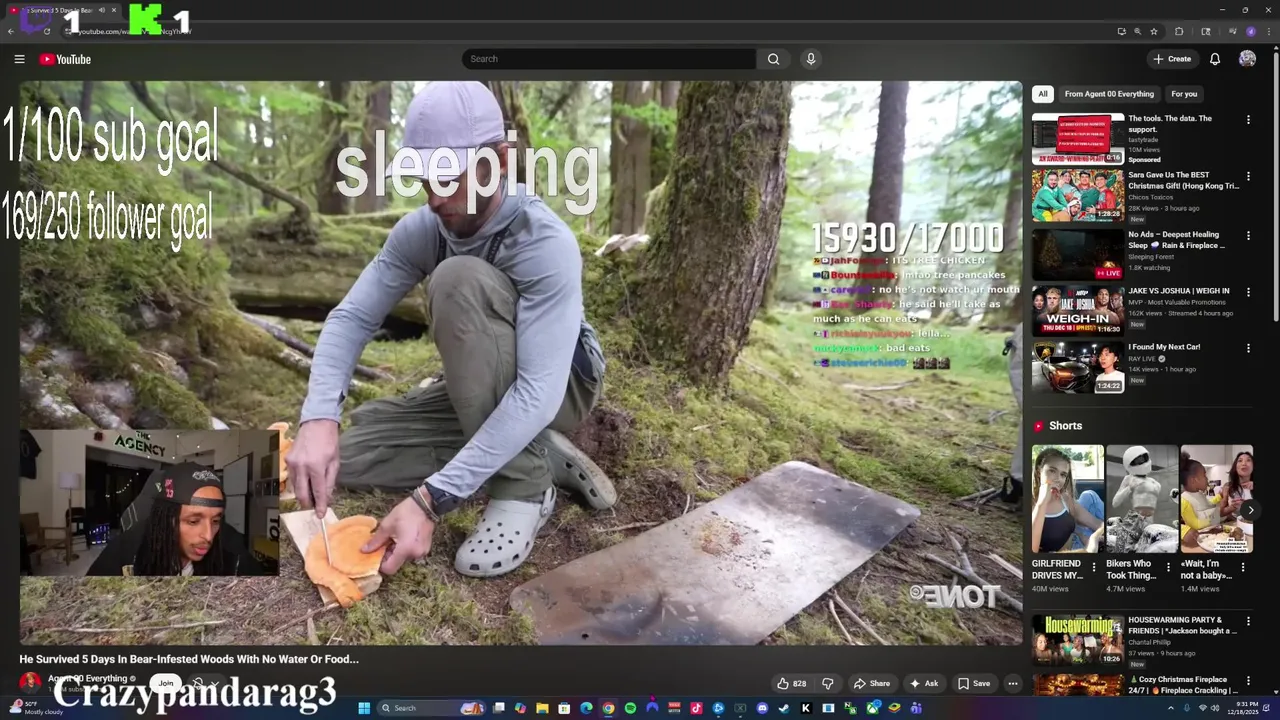The height and width of the screenshot is (720, 1280).
Task: Open the YouTube guide hamburger menu
Action: pyautogui.click(x=19, y=59)
